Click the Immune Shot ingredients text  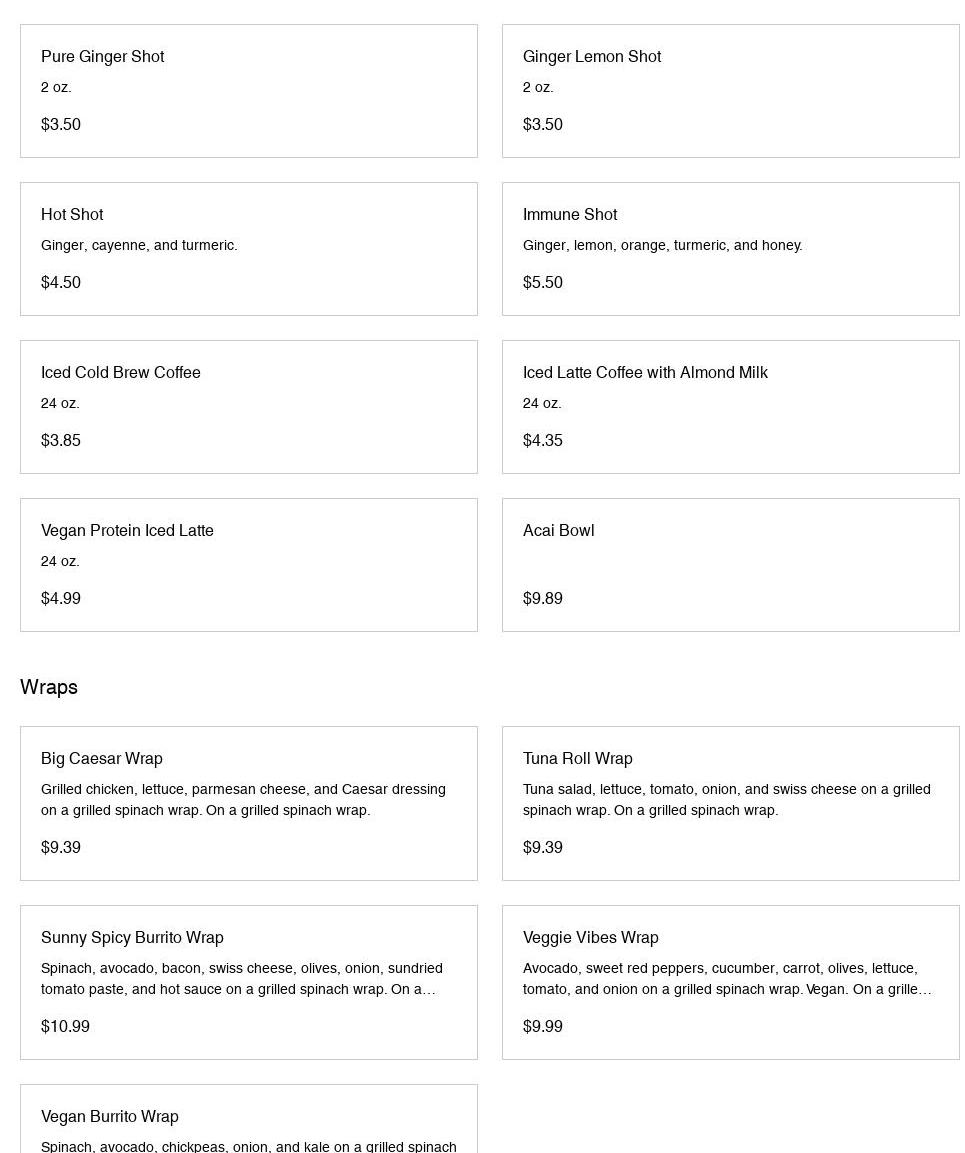pyautogui.click(x=662, y=246)
